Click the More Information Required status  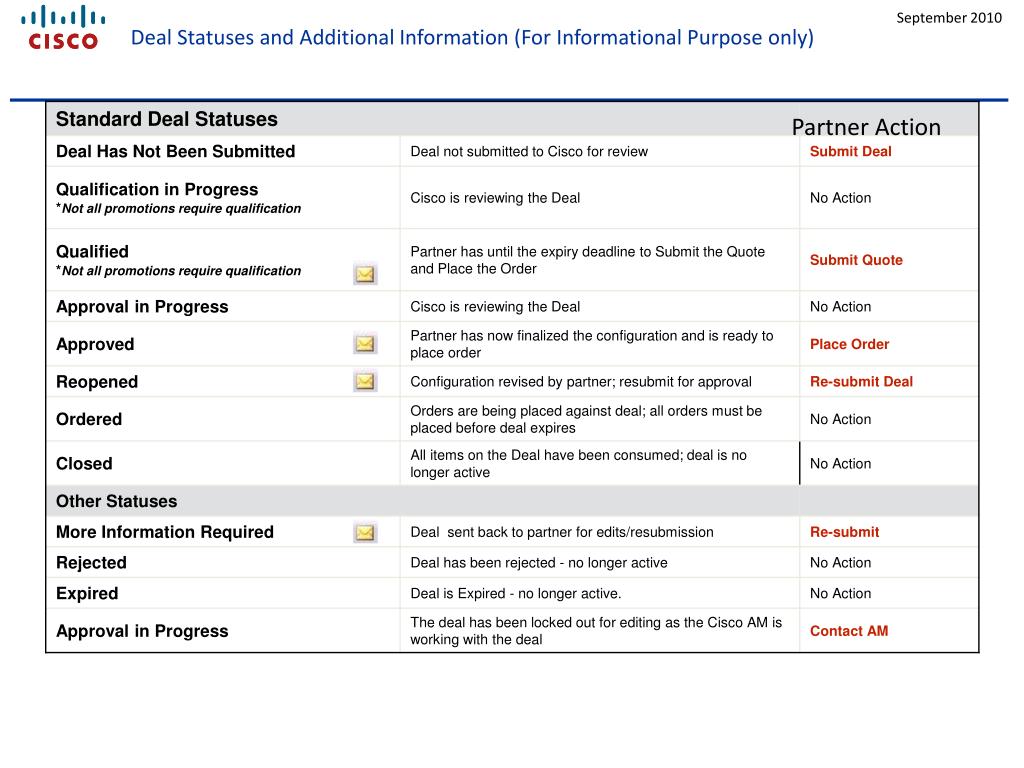(165, 532)
